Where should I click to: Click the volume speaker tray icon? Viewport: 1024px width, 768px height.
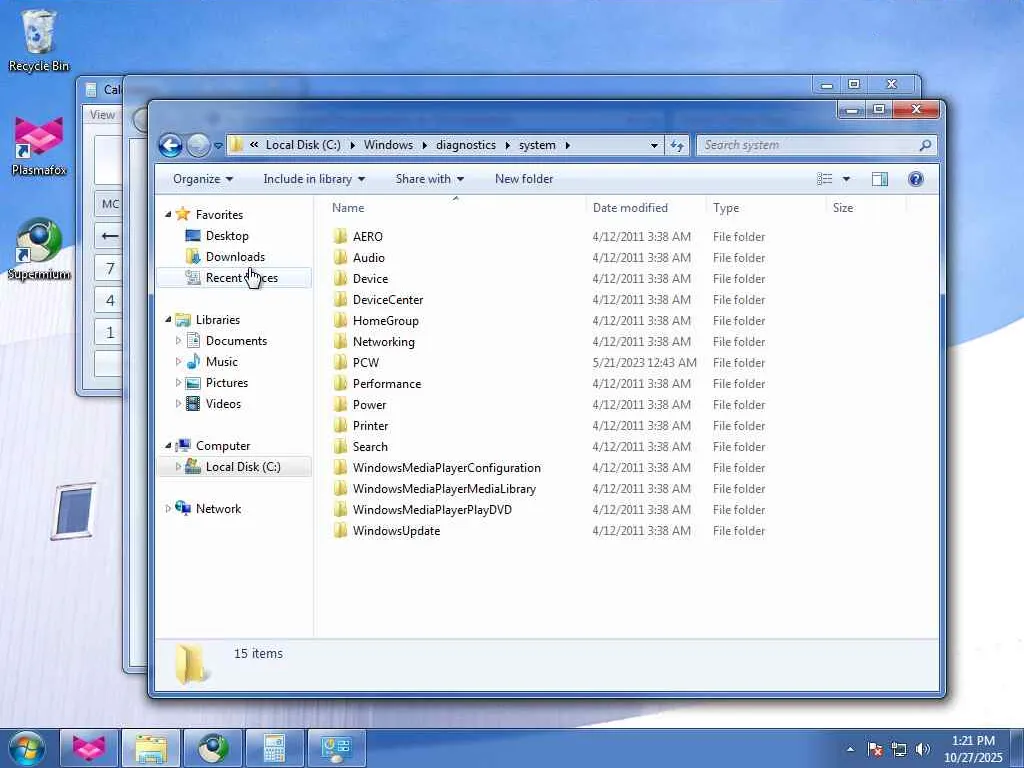[x=922, y=749]
